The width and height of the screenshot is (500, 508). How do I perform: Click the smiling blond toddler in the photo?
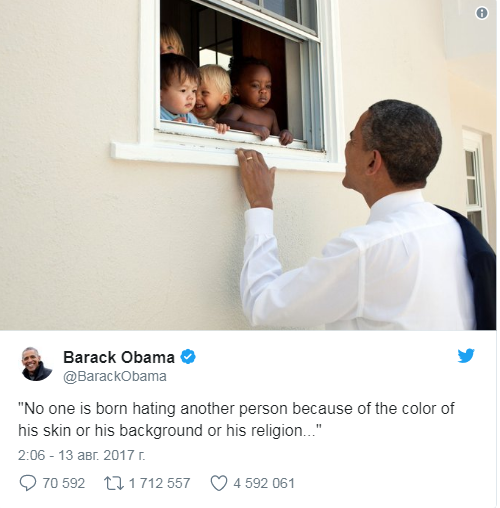click(x=212, y=95)
